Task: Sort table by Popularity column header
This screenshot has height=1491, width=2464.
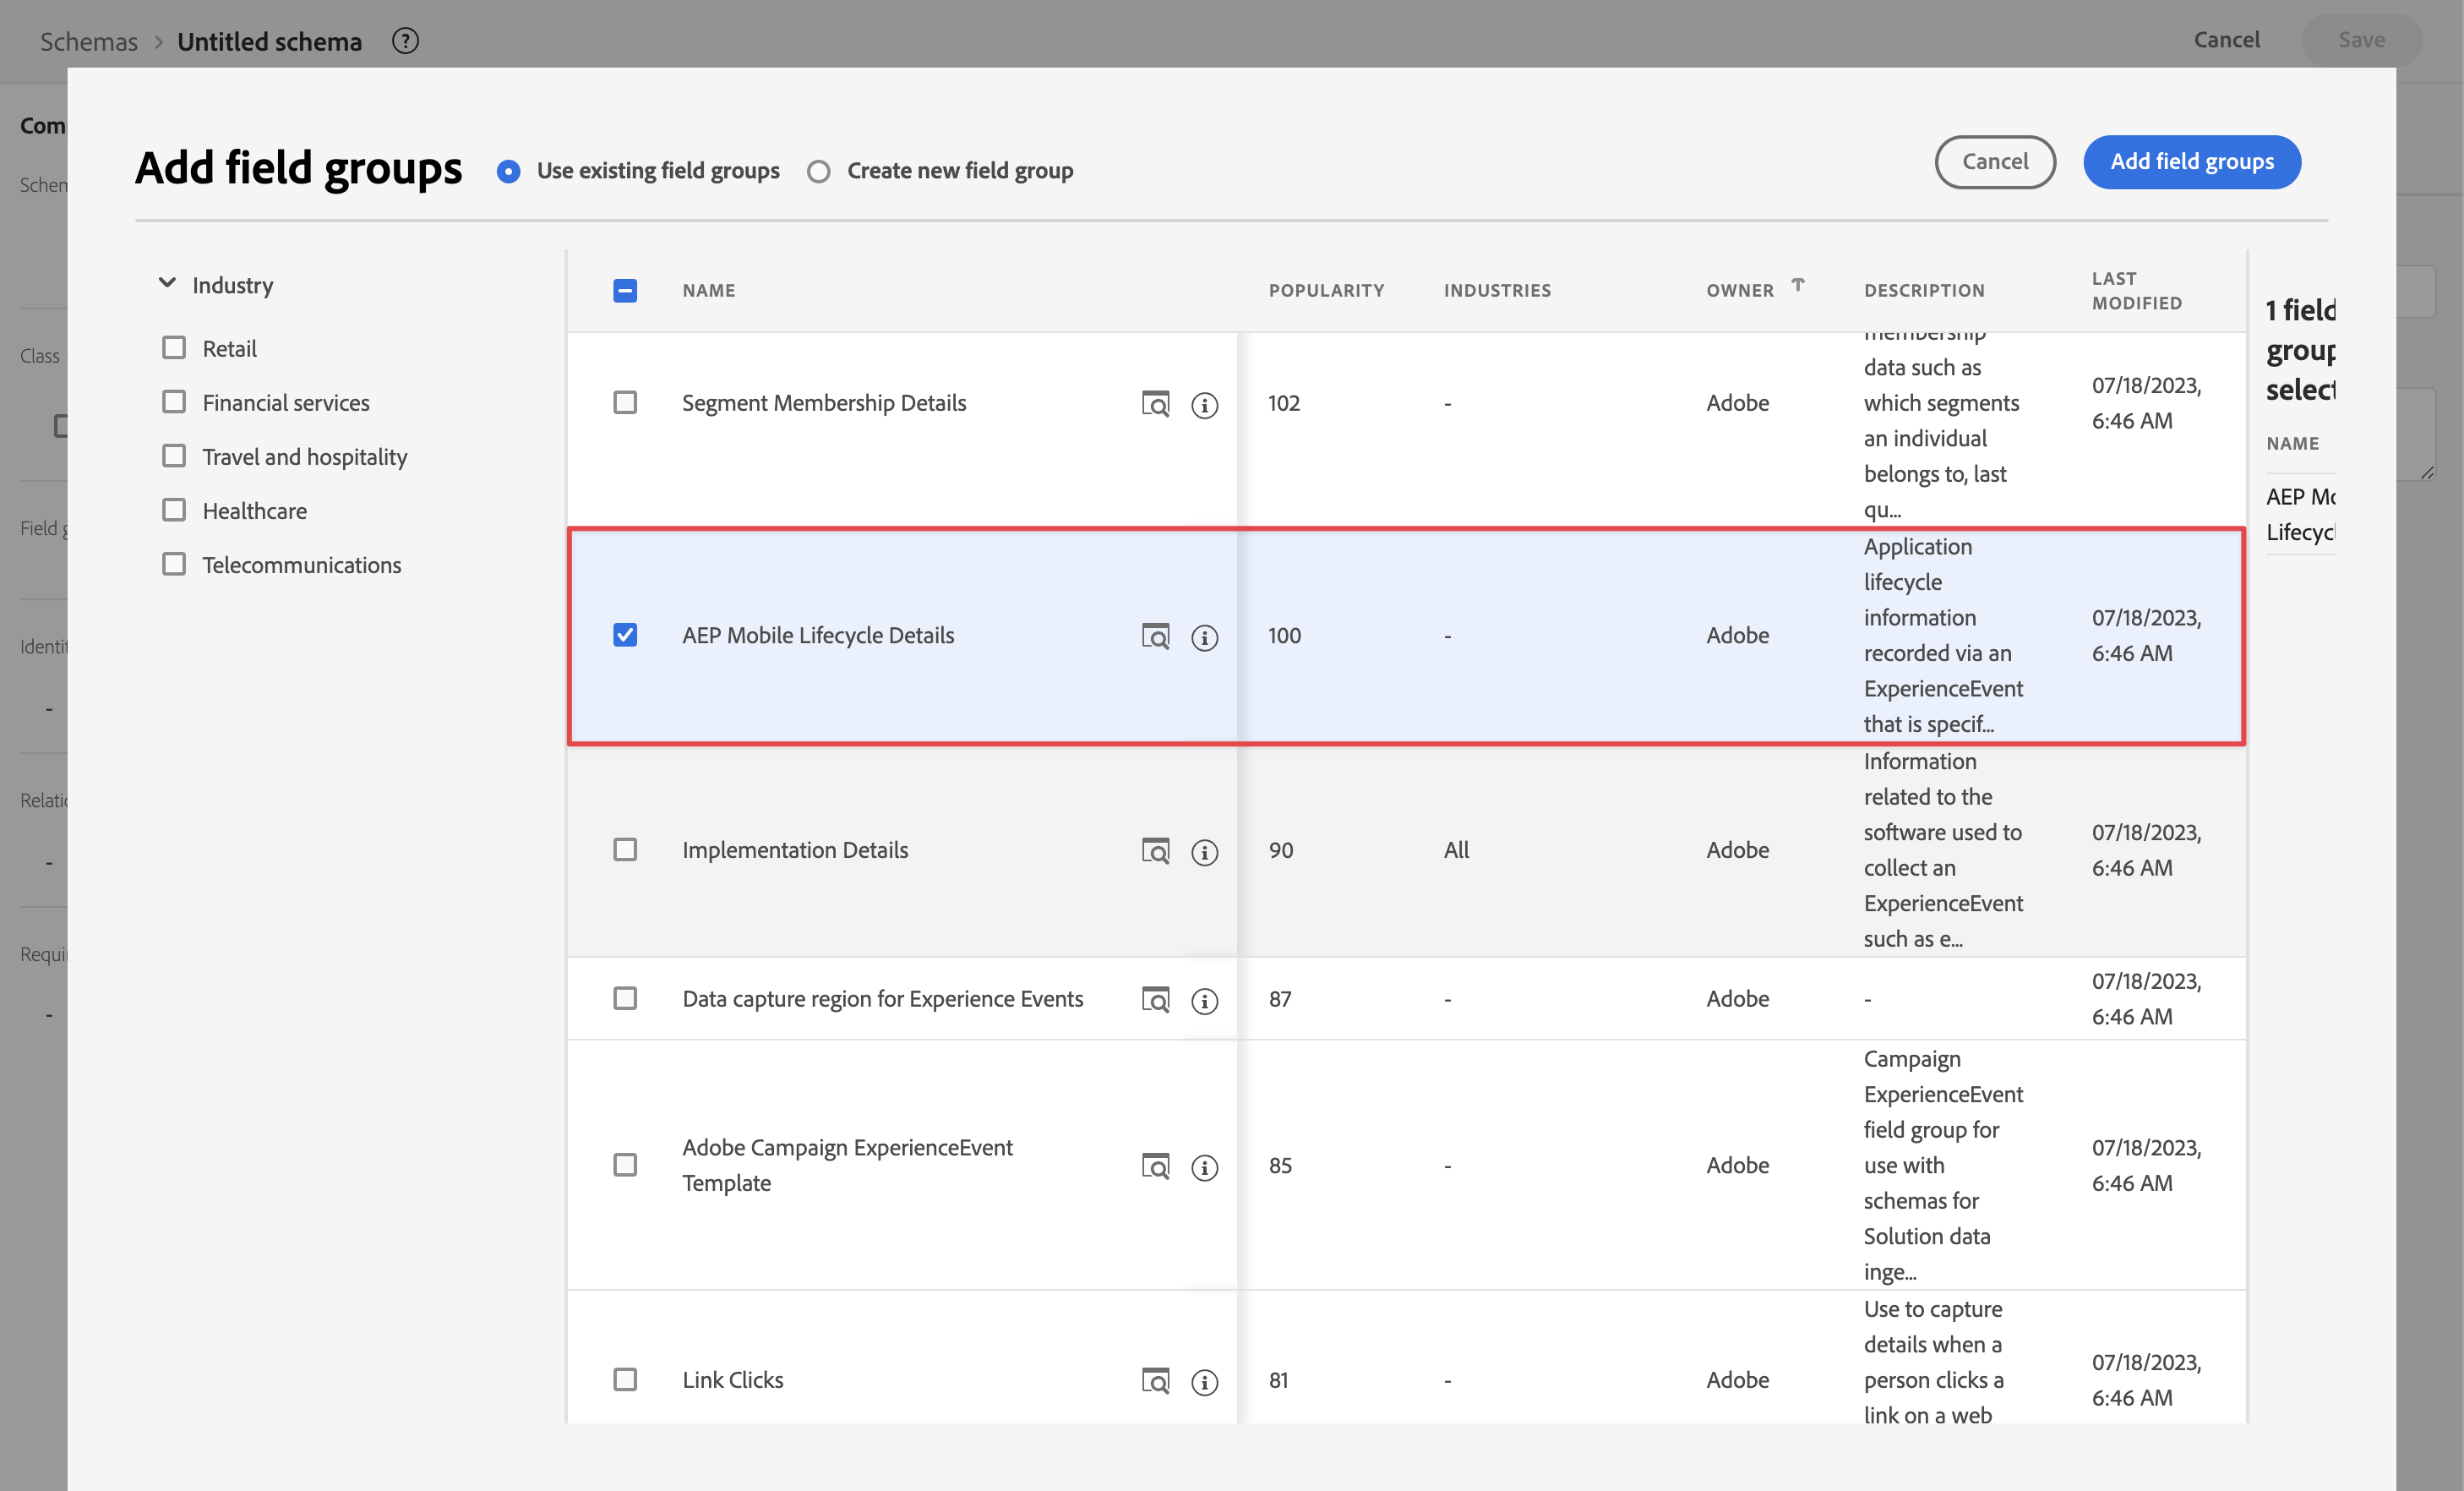Action: 1326,290
